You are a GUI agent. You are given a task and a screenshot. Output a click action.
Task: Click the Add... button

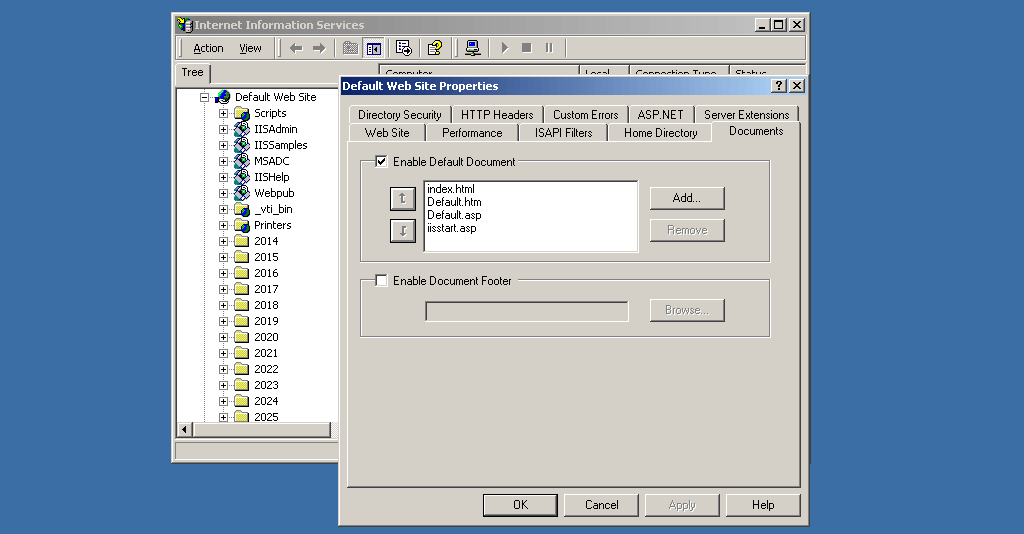click(x=687, y=198)
